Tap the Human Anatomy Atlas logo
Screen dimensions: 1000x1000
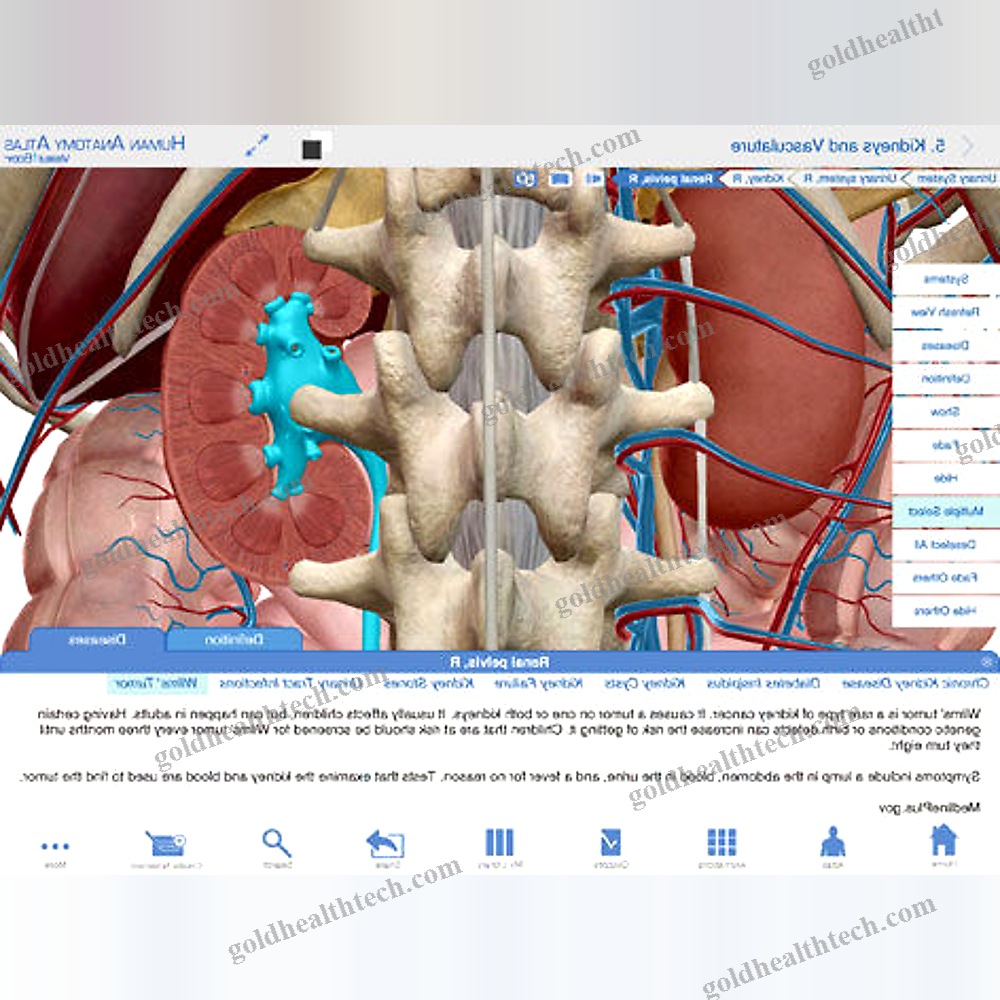(x=94, y=147)
